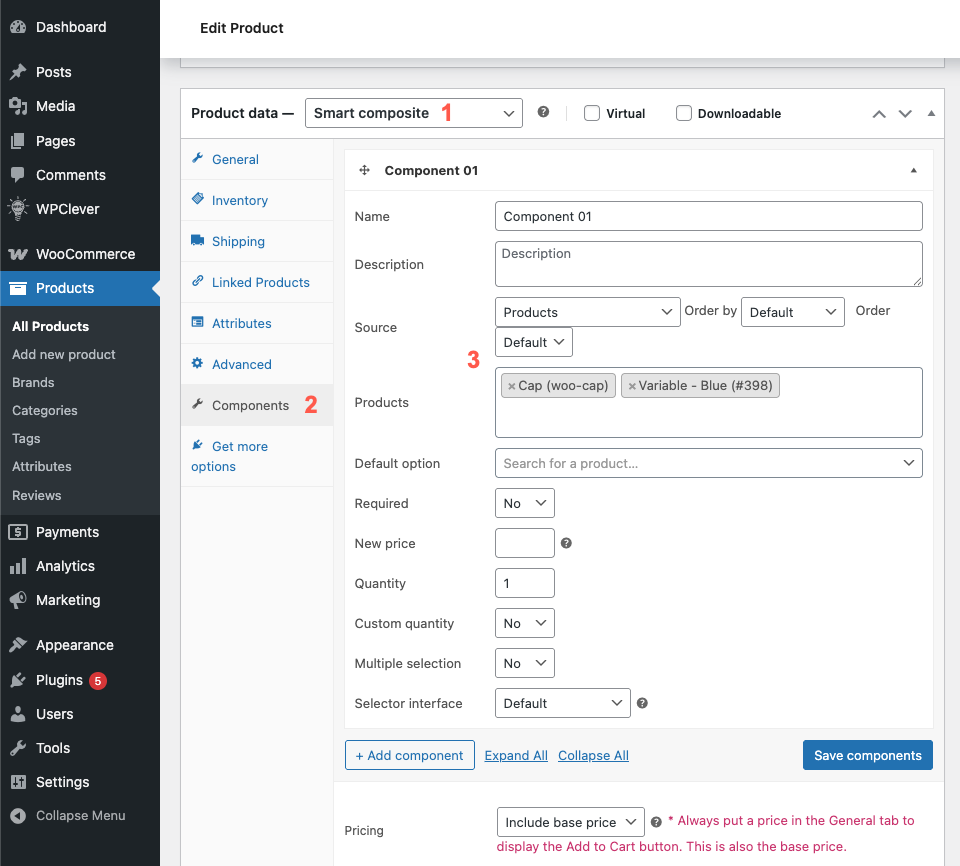Move Product data panel up arrow
Viewport: 960px width, 866px height.
pos(879,114)
